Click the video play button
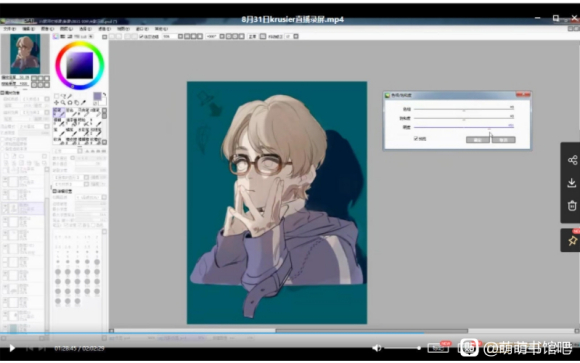 tap(12, 348)
